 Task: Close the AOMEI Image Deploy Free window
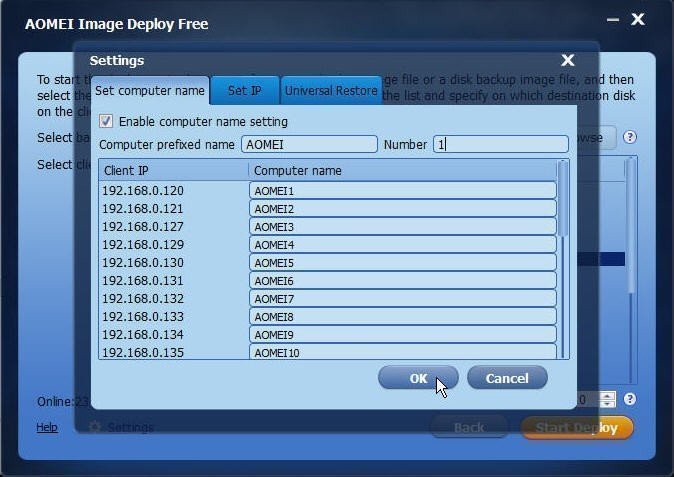pos(638,19)
